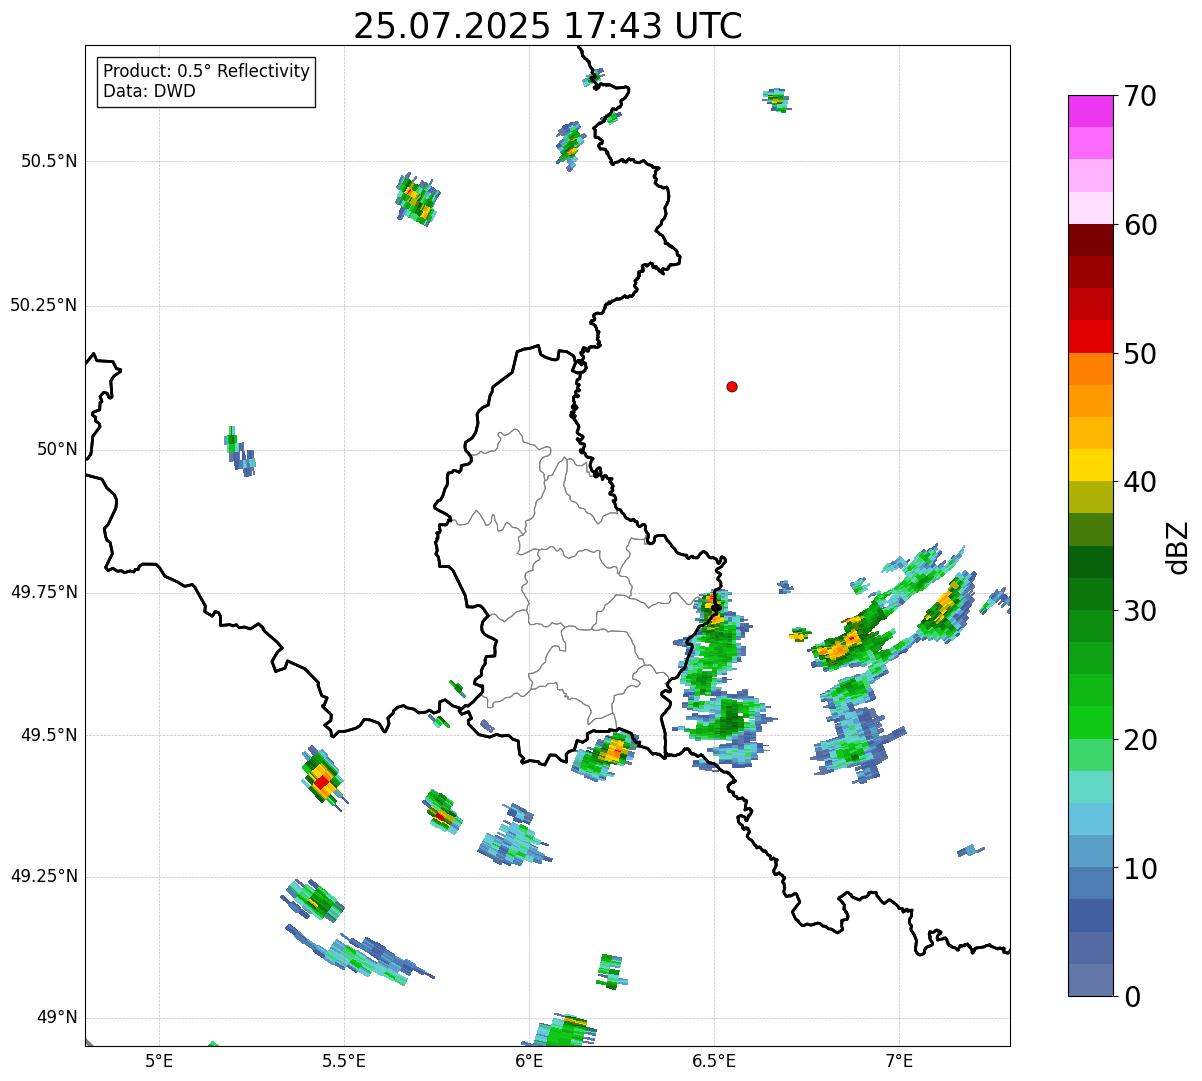The image size is (1202, 1081).
Task: Click the small echo near 5.2°E 50°N
Action: click(238, 451)
